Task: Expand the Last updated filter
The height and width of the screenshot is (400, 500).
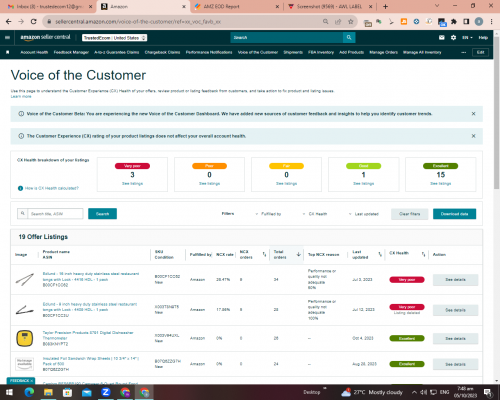Action: pos(364,214)
